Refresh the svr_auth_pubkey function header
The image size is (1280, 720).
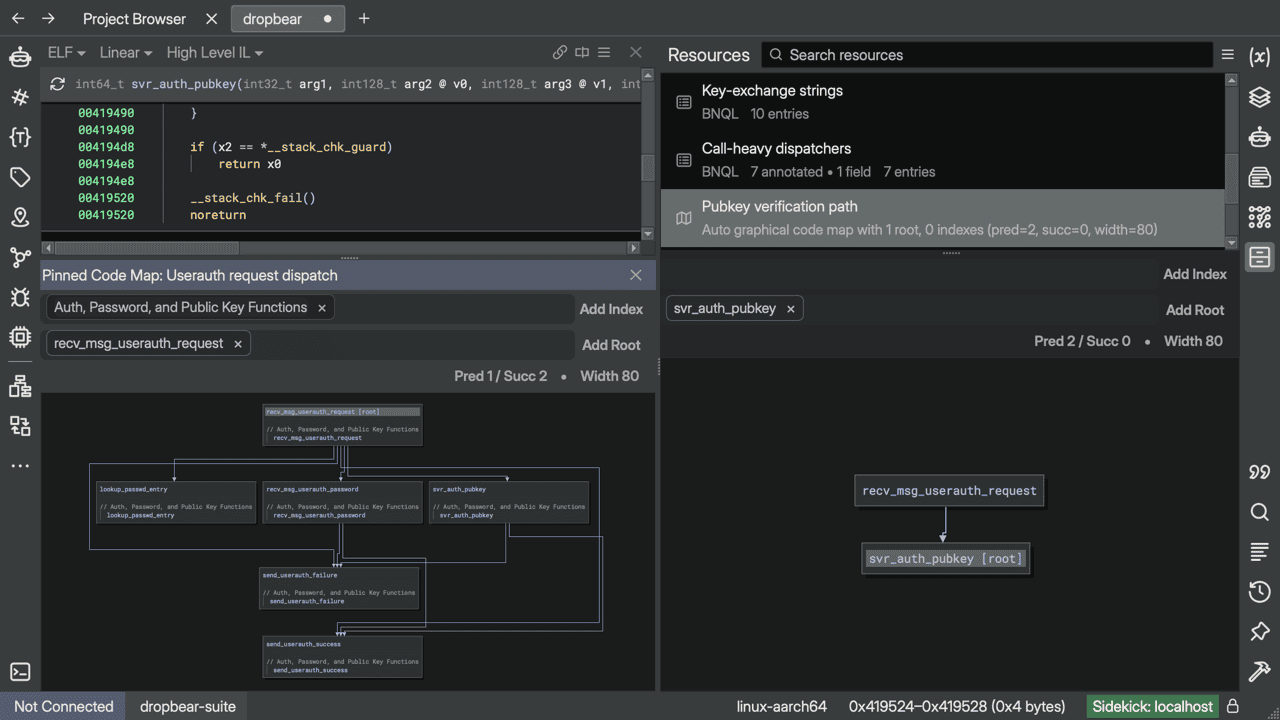click(57, 84)
